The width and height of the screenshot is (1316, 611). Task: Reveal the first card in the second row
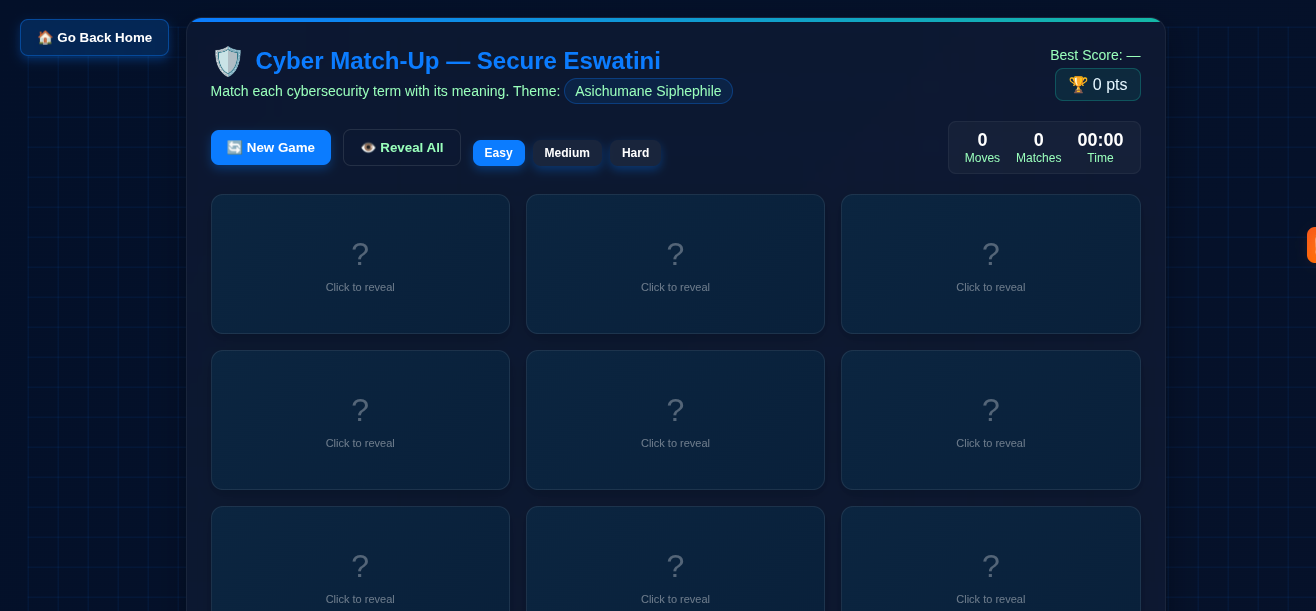pyautogui.click(x=360, y=420)
